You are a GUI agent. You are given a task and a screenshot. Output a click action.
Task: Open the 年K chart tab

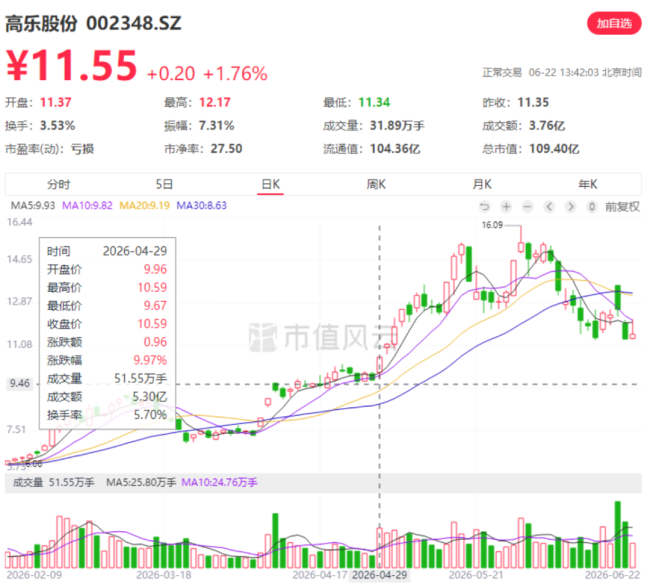pos(588,184)
